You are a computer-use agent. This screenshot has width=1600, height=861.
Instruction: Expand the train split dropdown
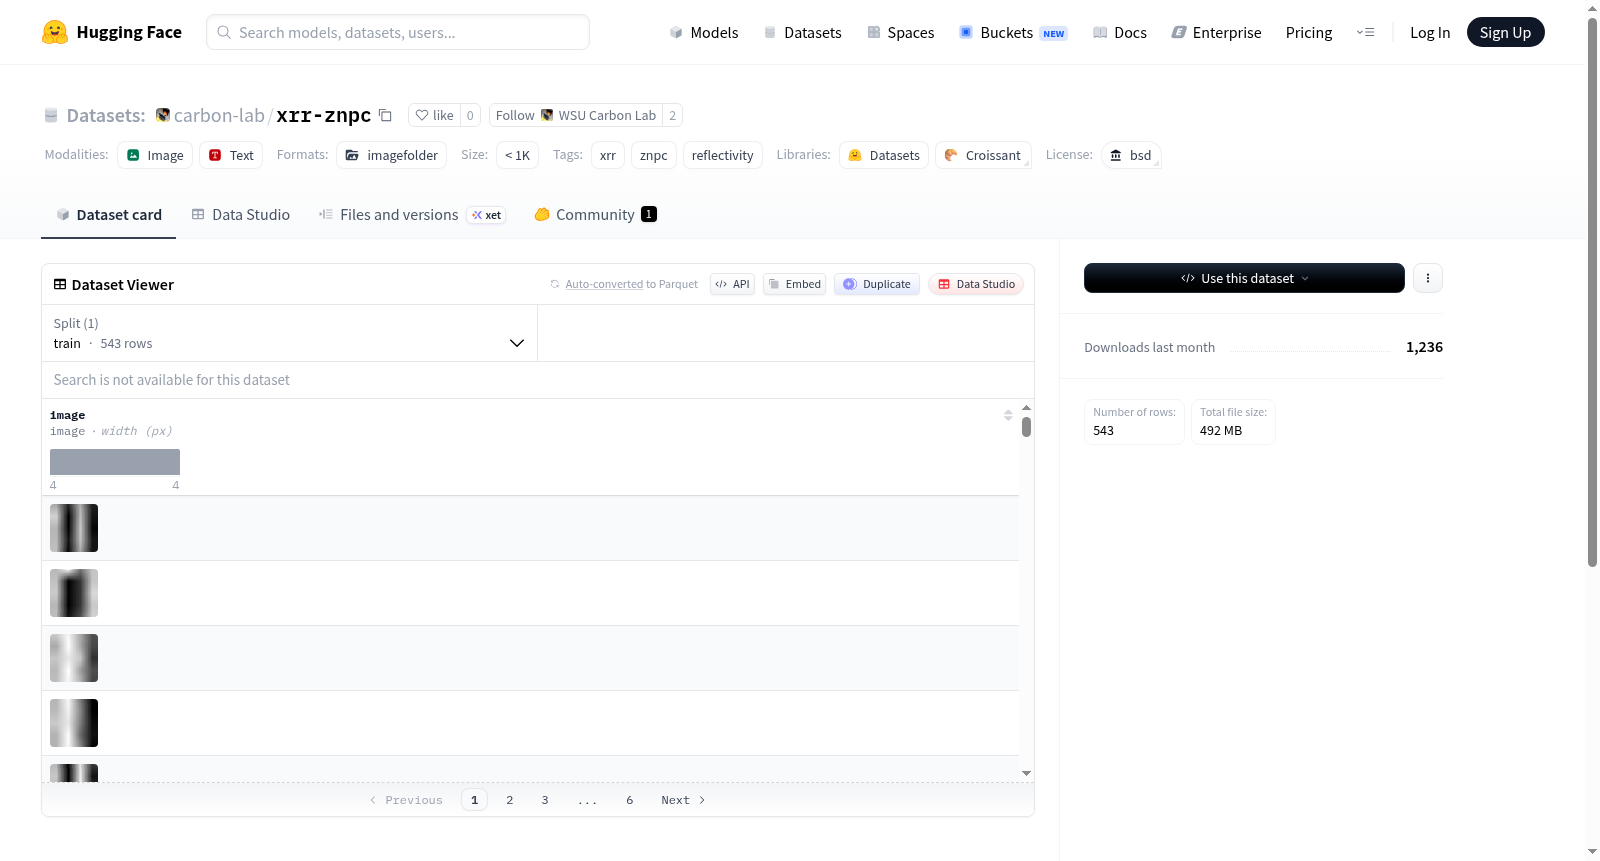289,333
